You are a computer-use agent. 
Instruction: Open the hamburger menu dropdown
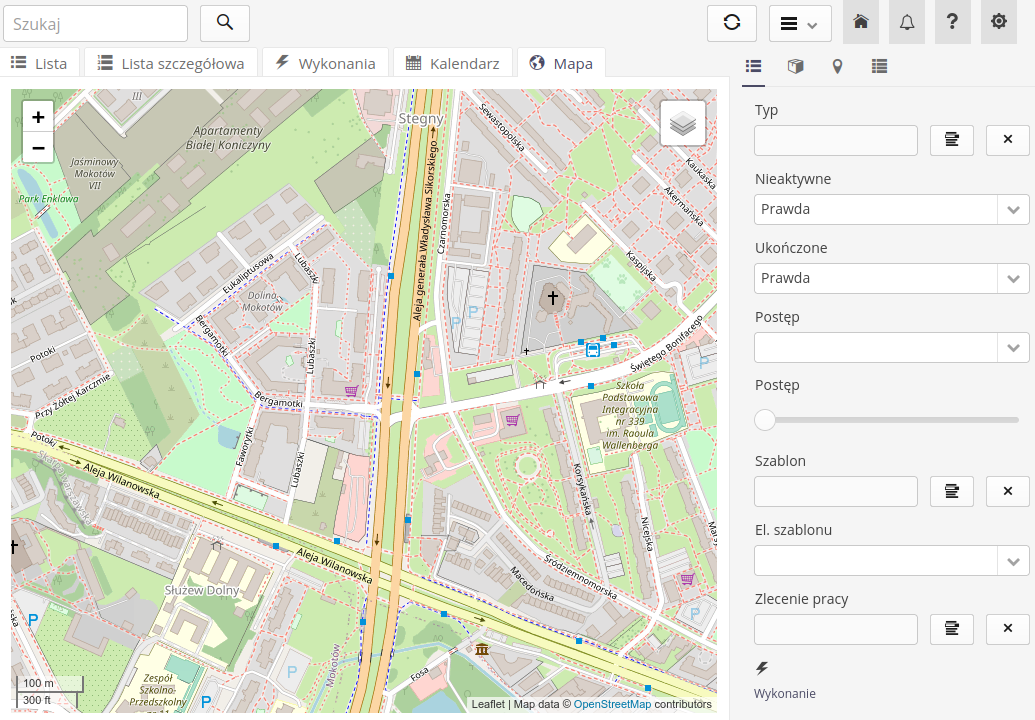(x=800, y=23)
